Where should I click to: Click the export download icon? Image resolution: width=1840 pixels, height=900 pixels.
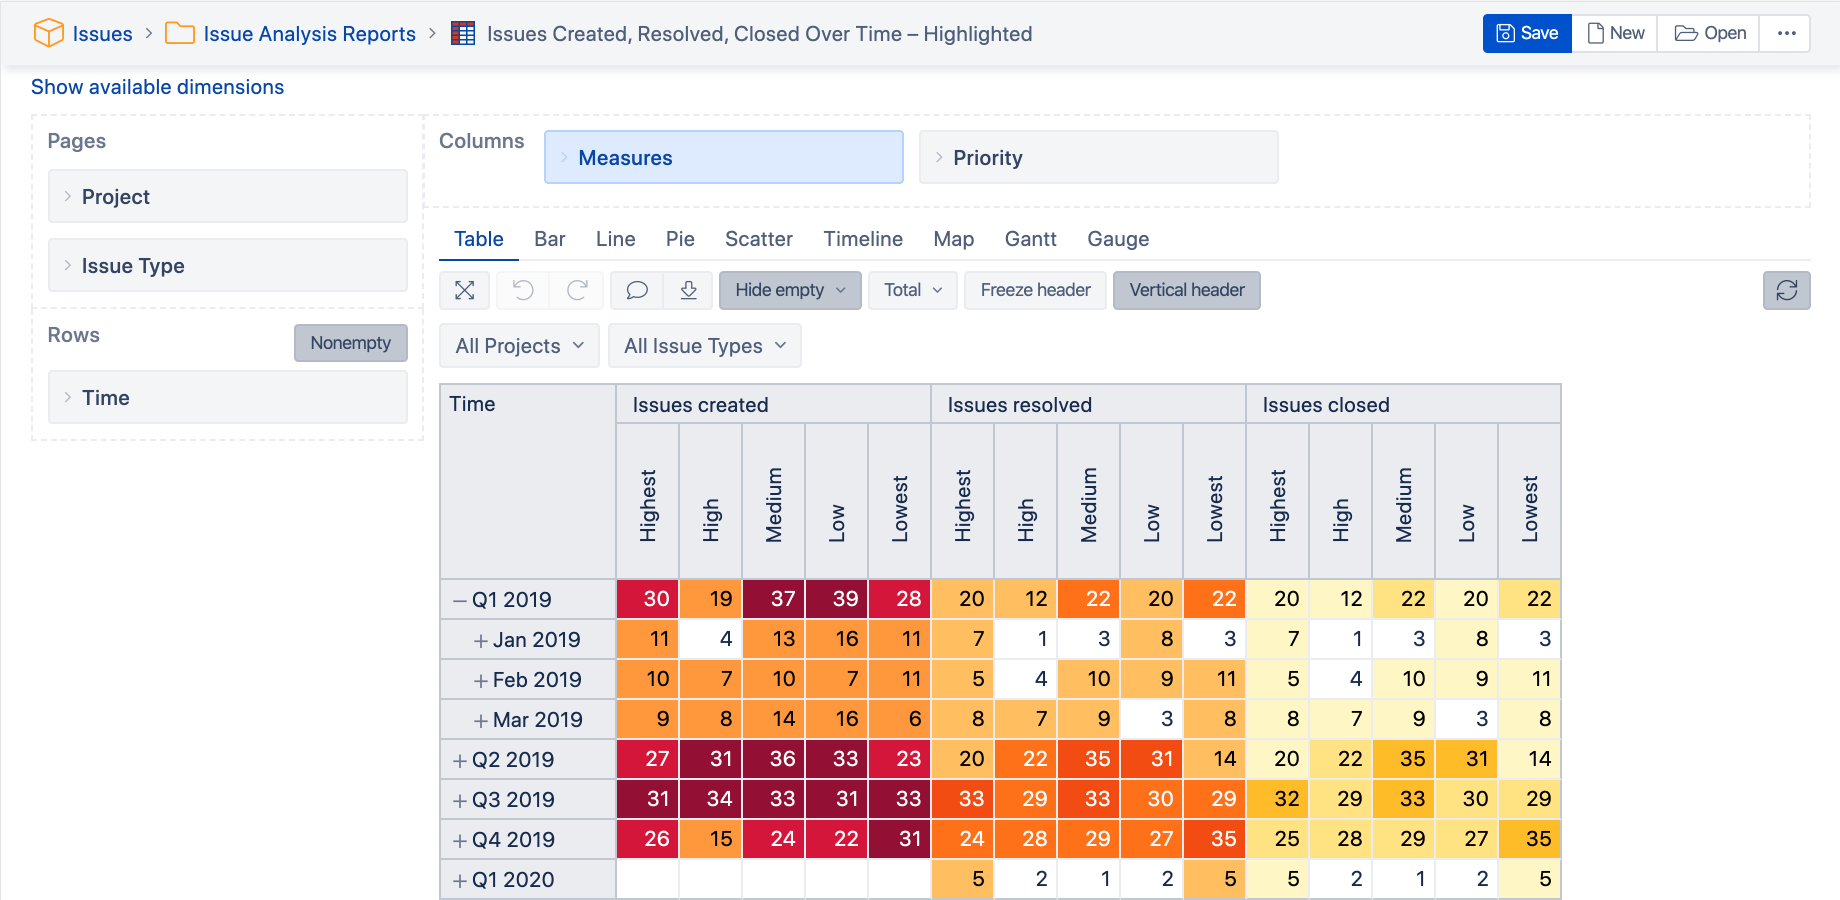(688, 290)
